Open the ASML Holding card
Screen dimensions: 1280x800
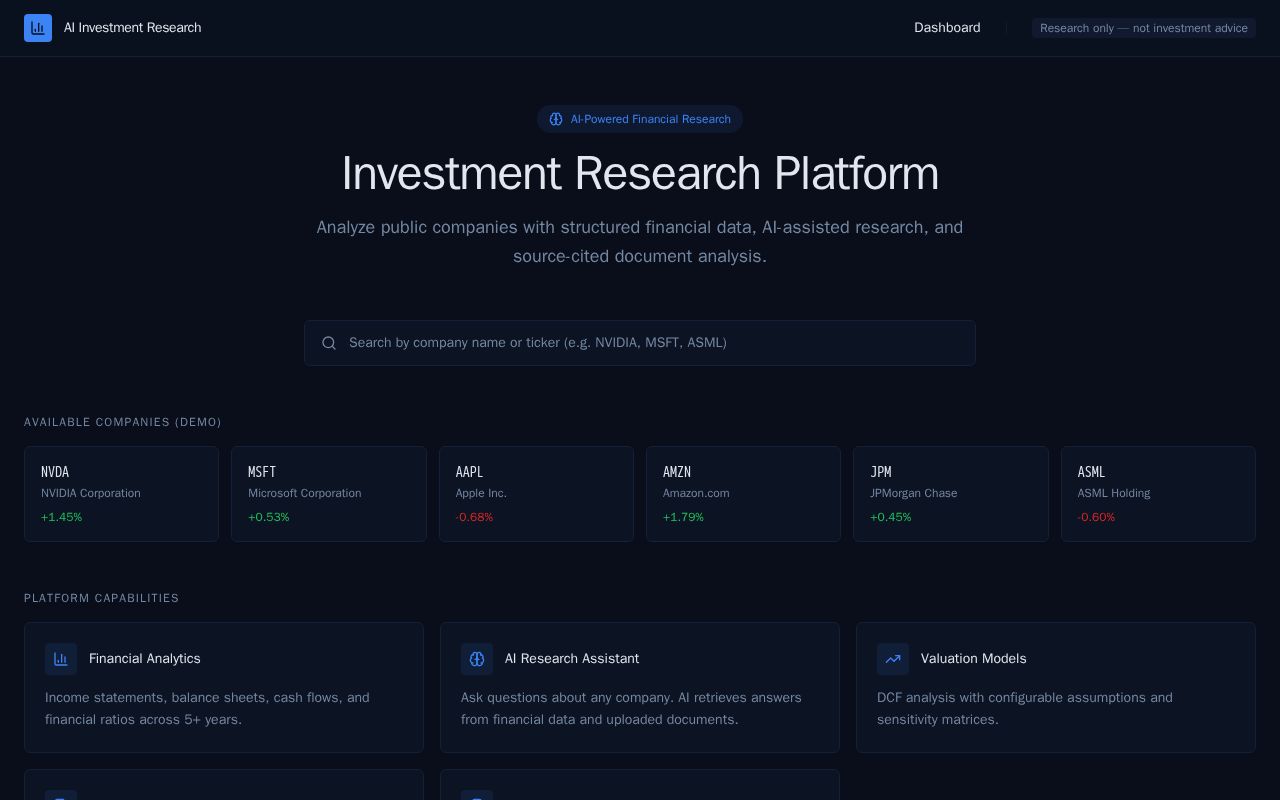(x=1158, y=494)
